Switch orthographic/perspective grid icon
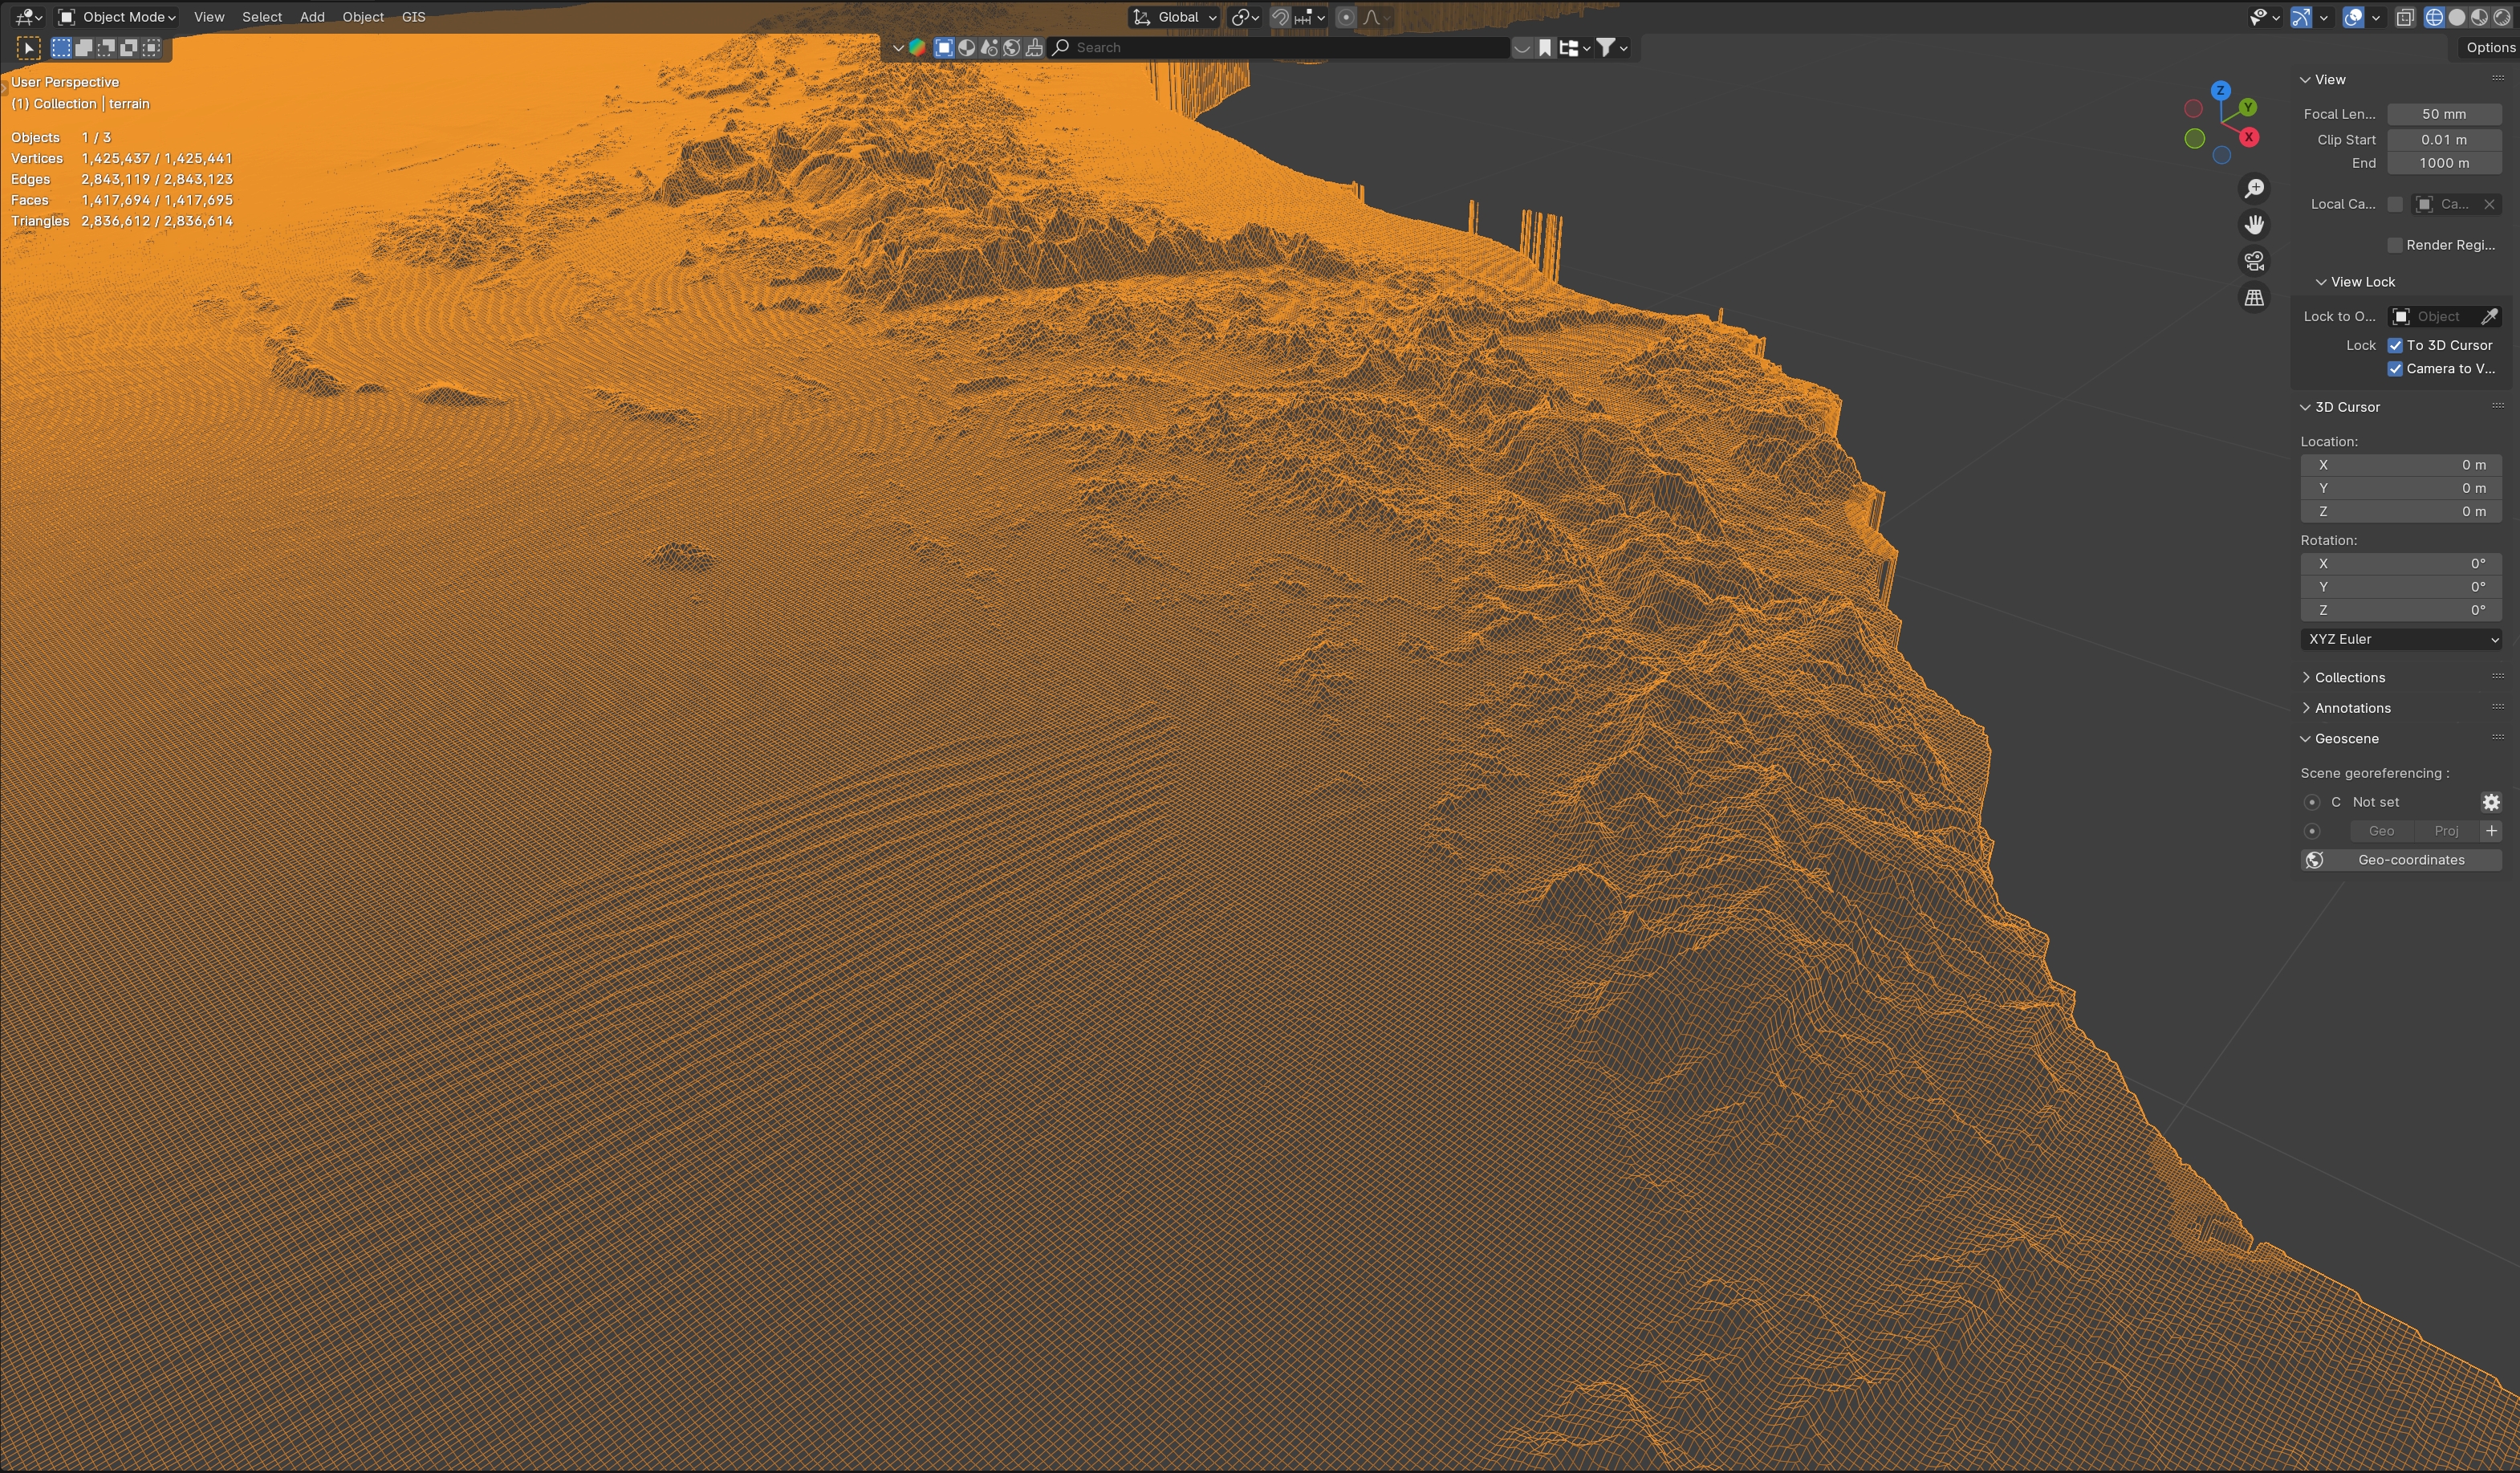 [x=2254, y=298]
